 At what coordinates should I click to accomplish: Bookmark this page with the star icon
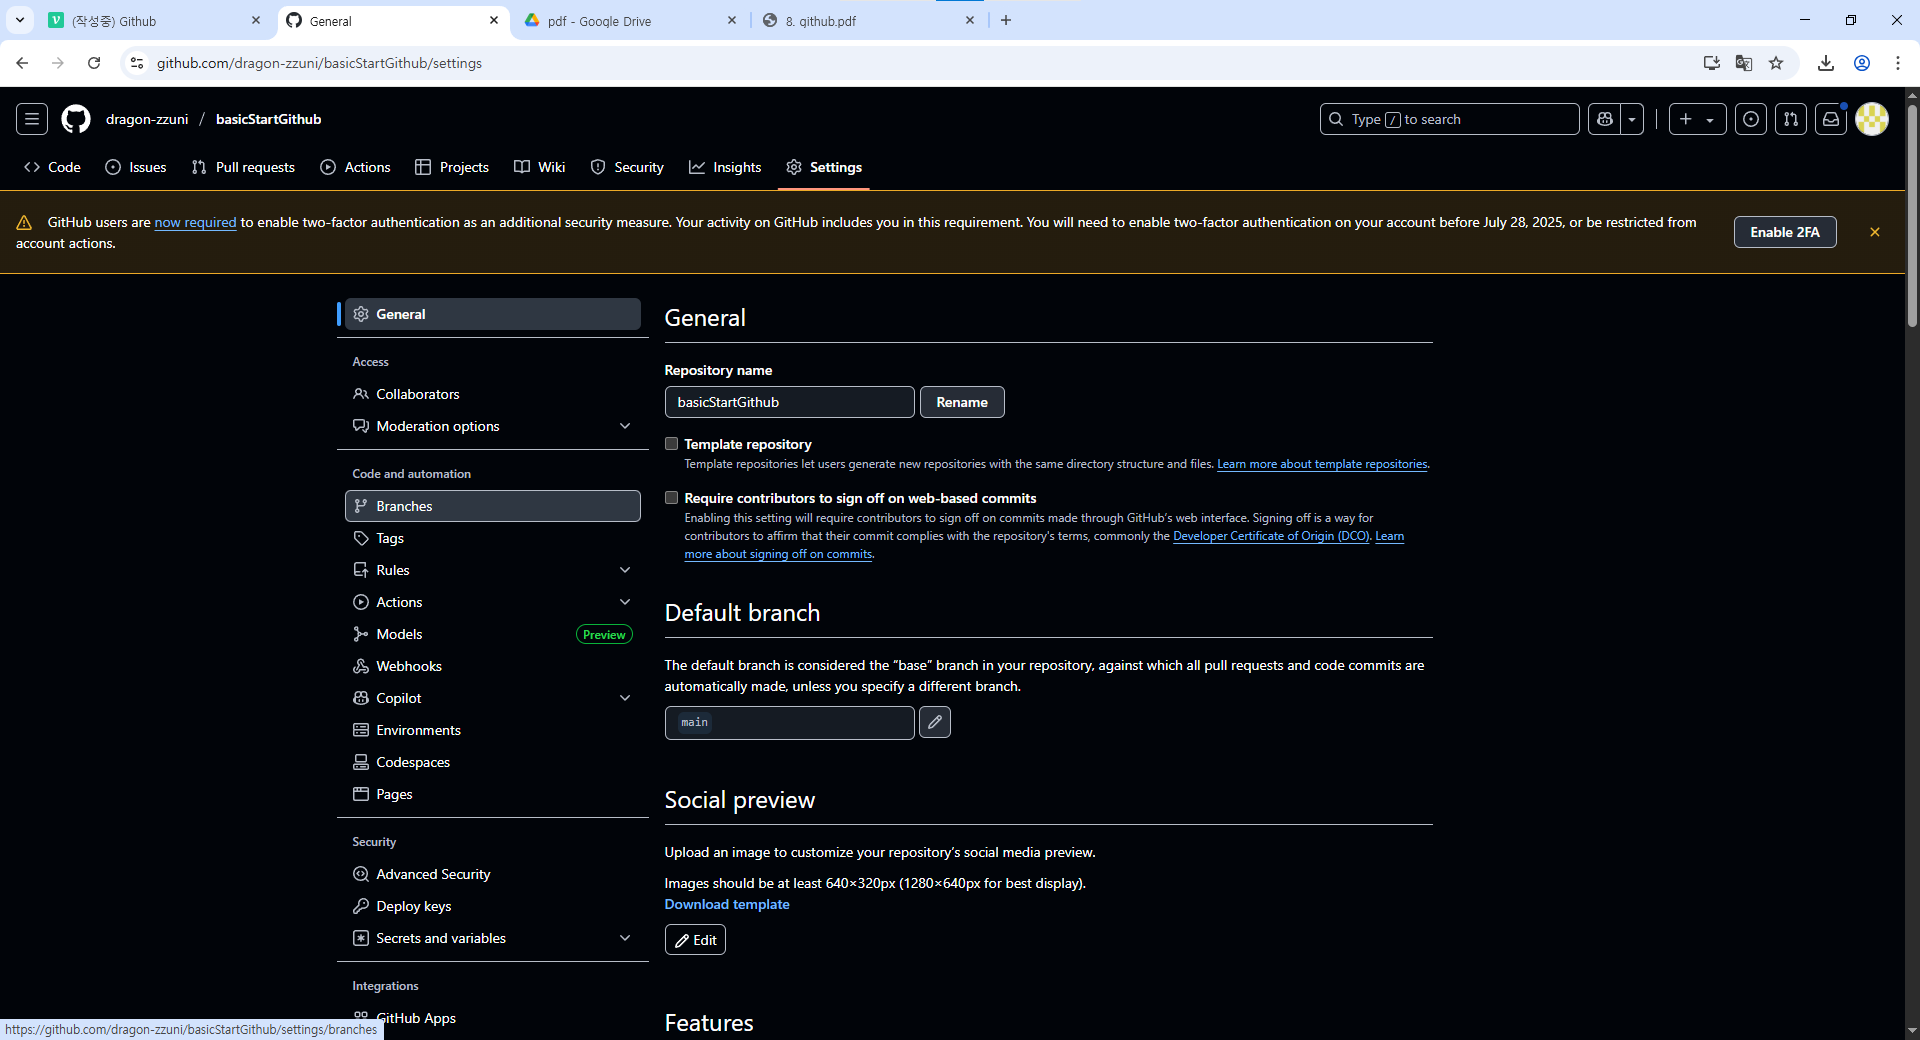(1776, 63)
